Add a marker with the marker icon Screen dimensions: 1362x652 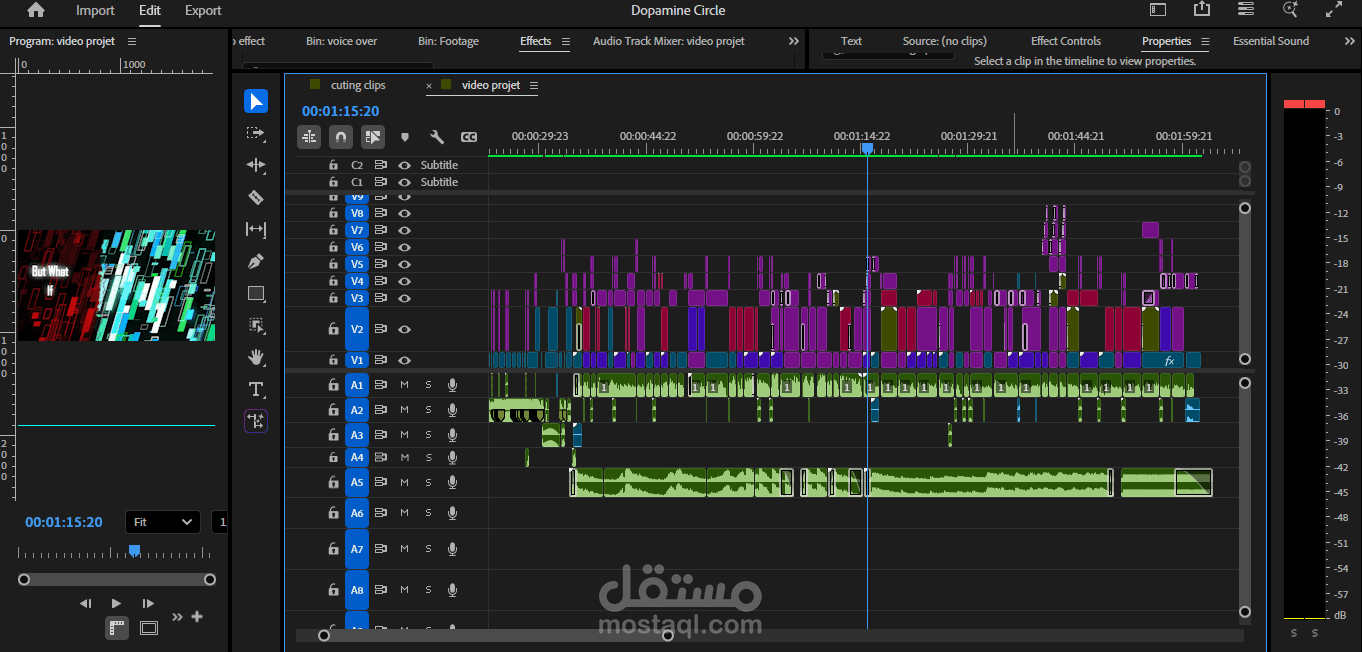(x=405, y=137)
